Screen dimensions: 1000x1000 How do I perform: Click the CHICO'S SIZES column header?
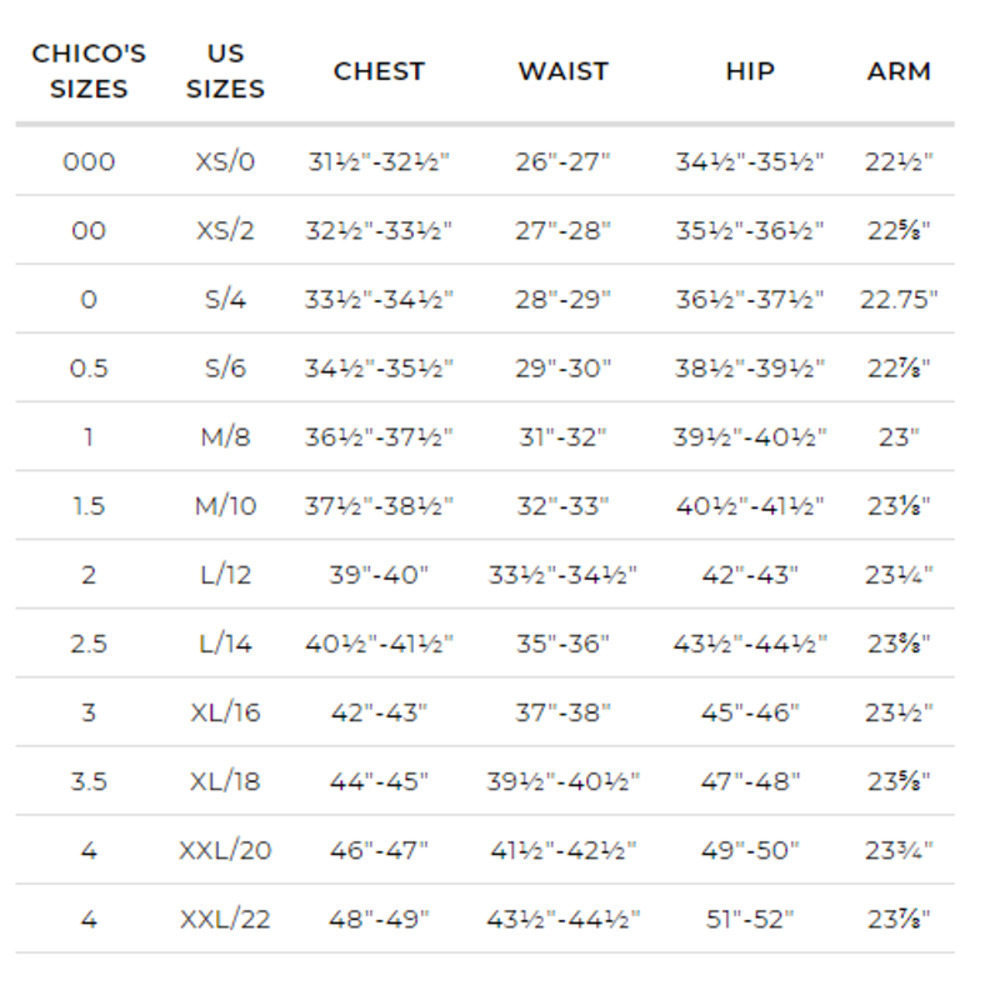[89, 71]
